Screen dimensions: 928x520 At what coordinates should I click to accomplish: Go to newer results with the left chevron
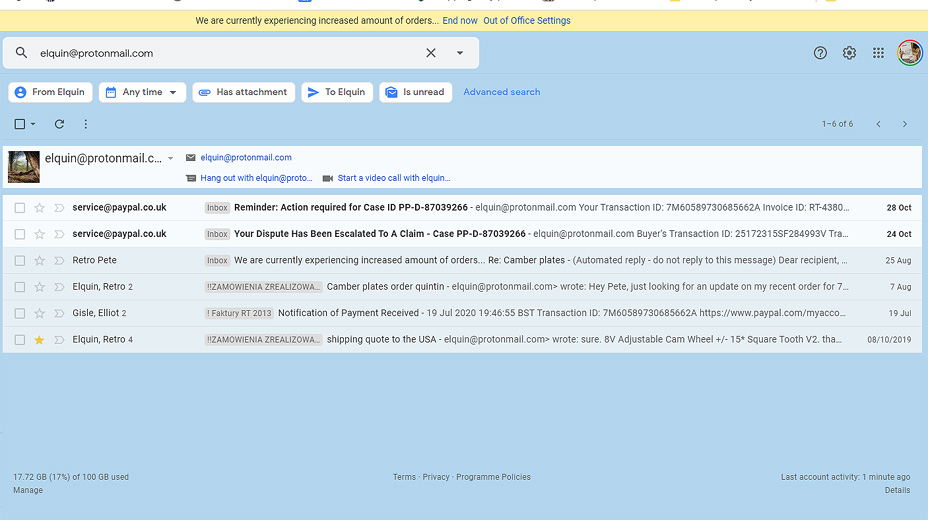pos(878,124)
